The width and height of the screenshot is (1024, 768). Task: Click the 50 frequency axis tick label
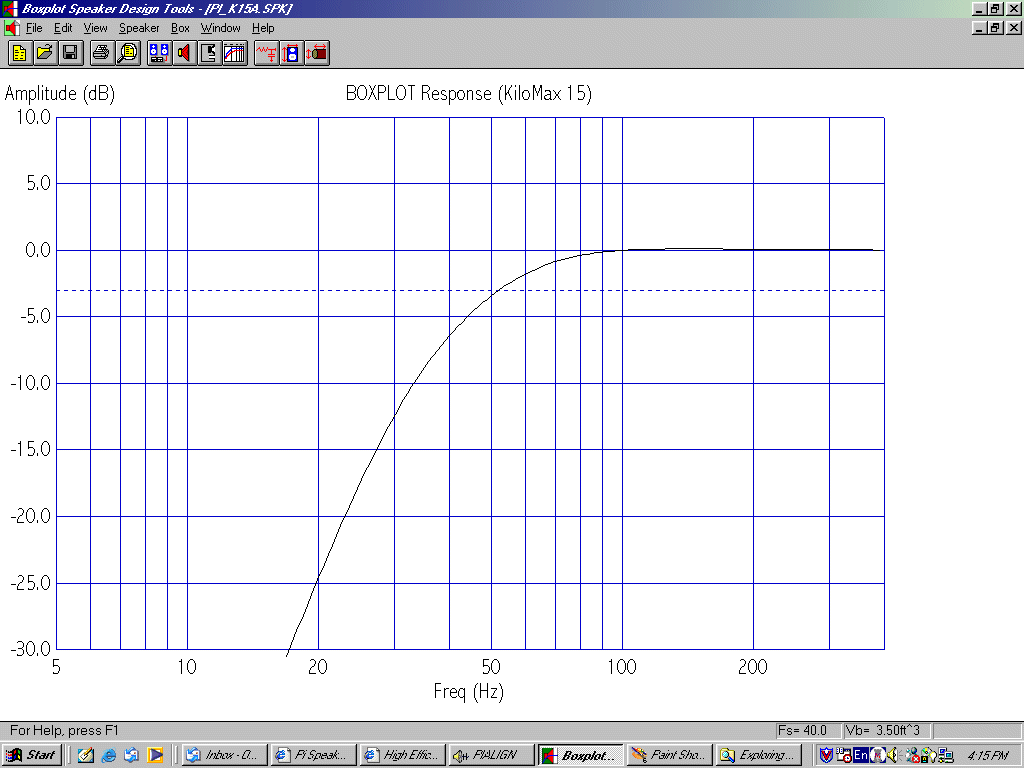tap(491, 667)
